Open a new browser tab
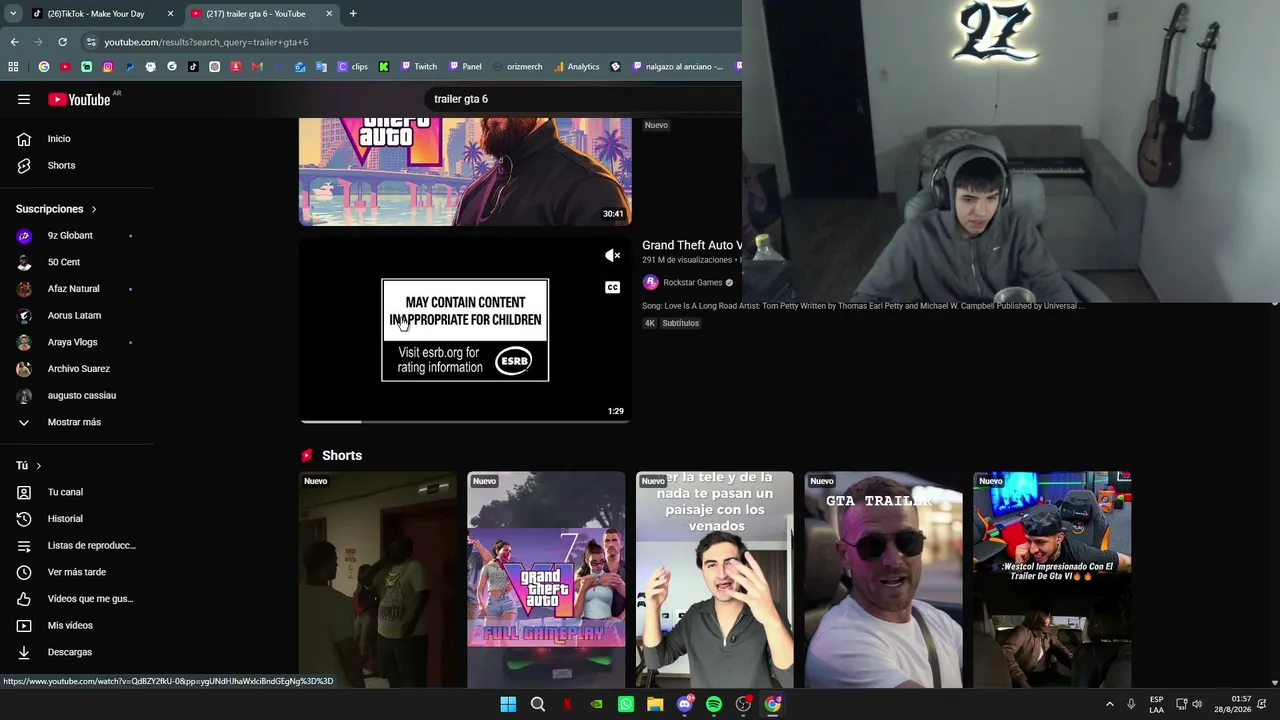Viewport: 1280px width, 720px height. click(x=353, y=14)
